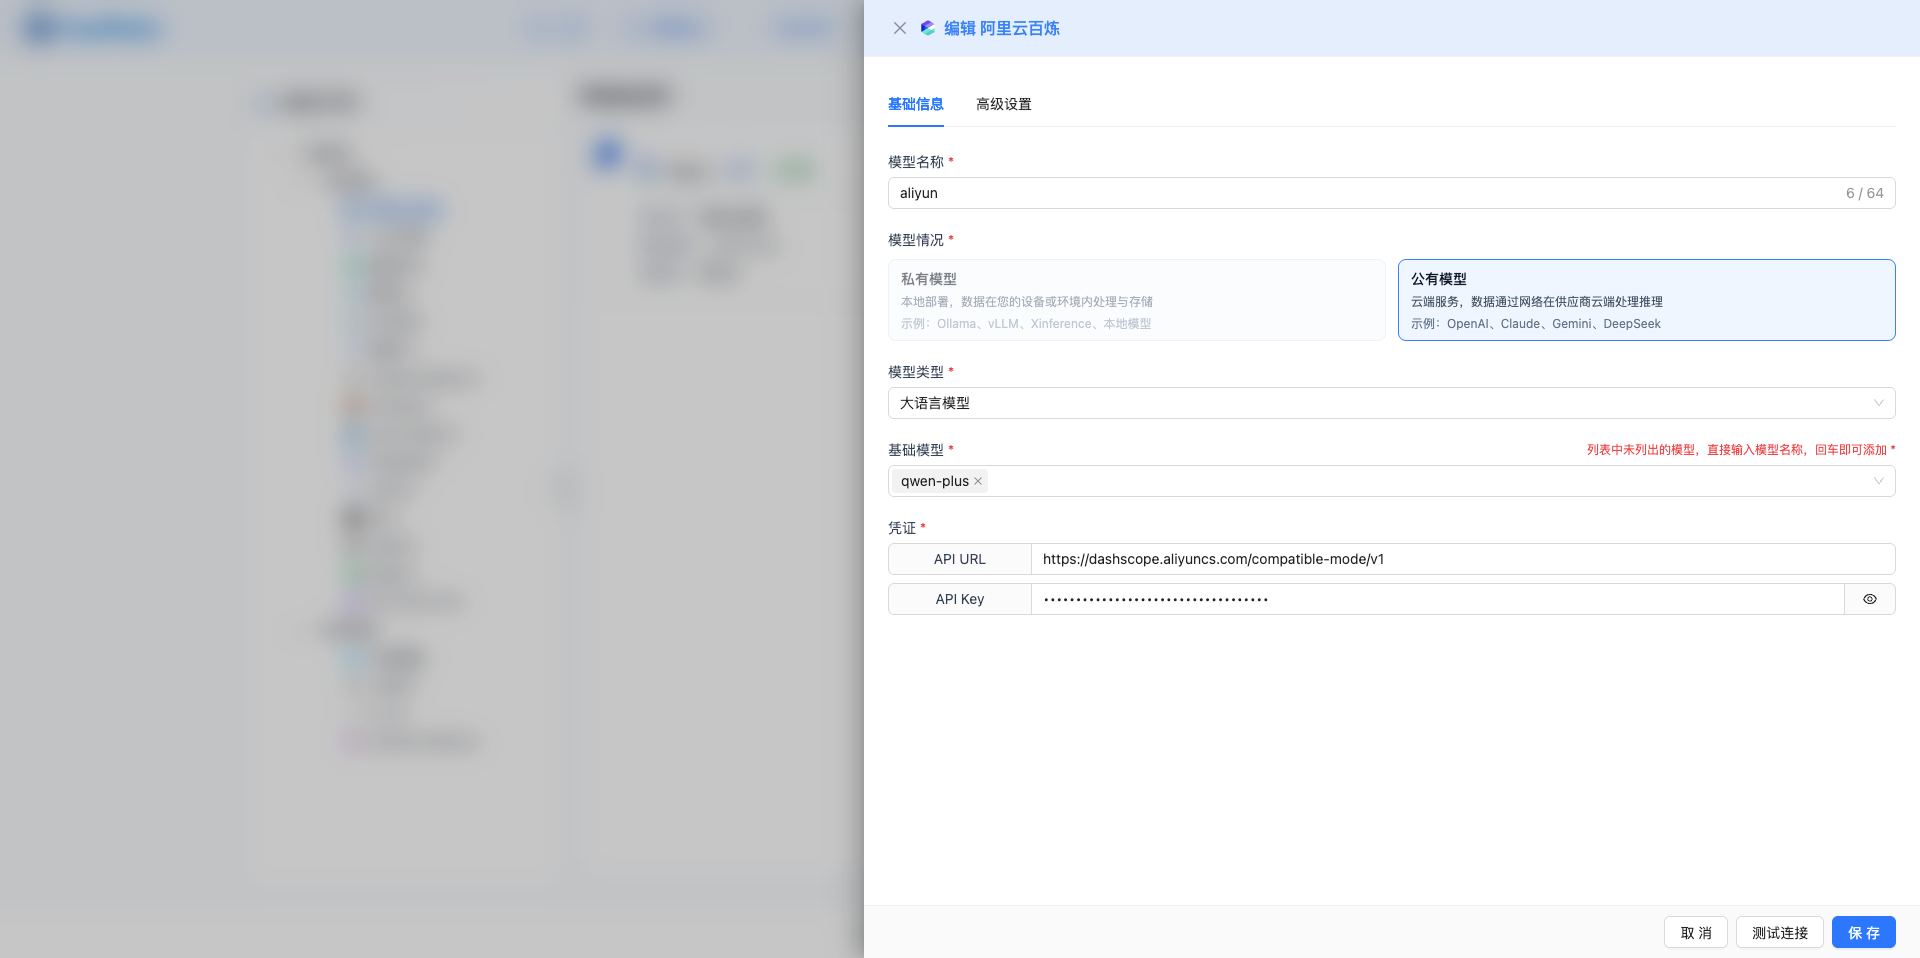
Task: Remove the qwen-plus tag
Action: (978, 481)
